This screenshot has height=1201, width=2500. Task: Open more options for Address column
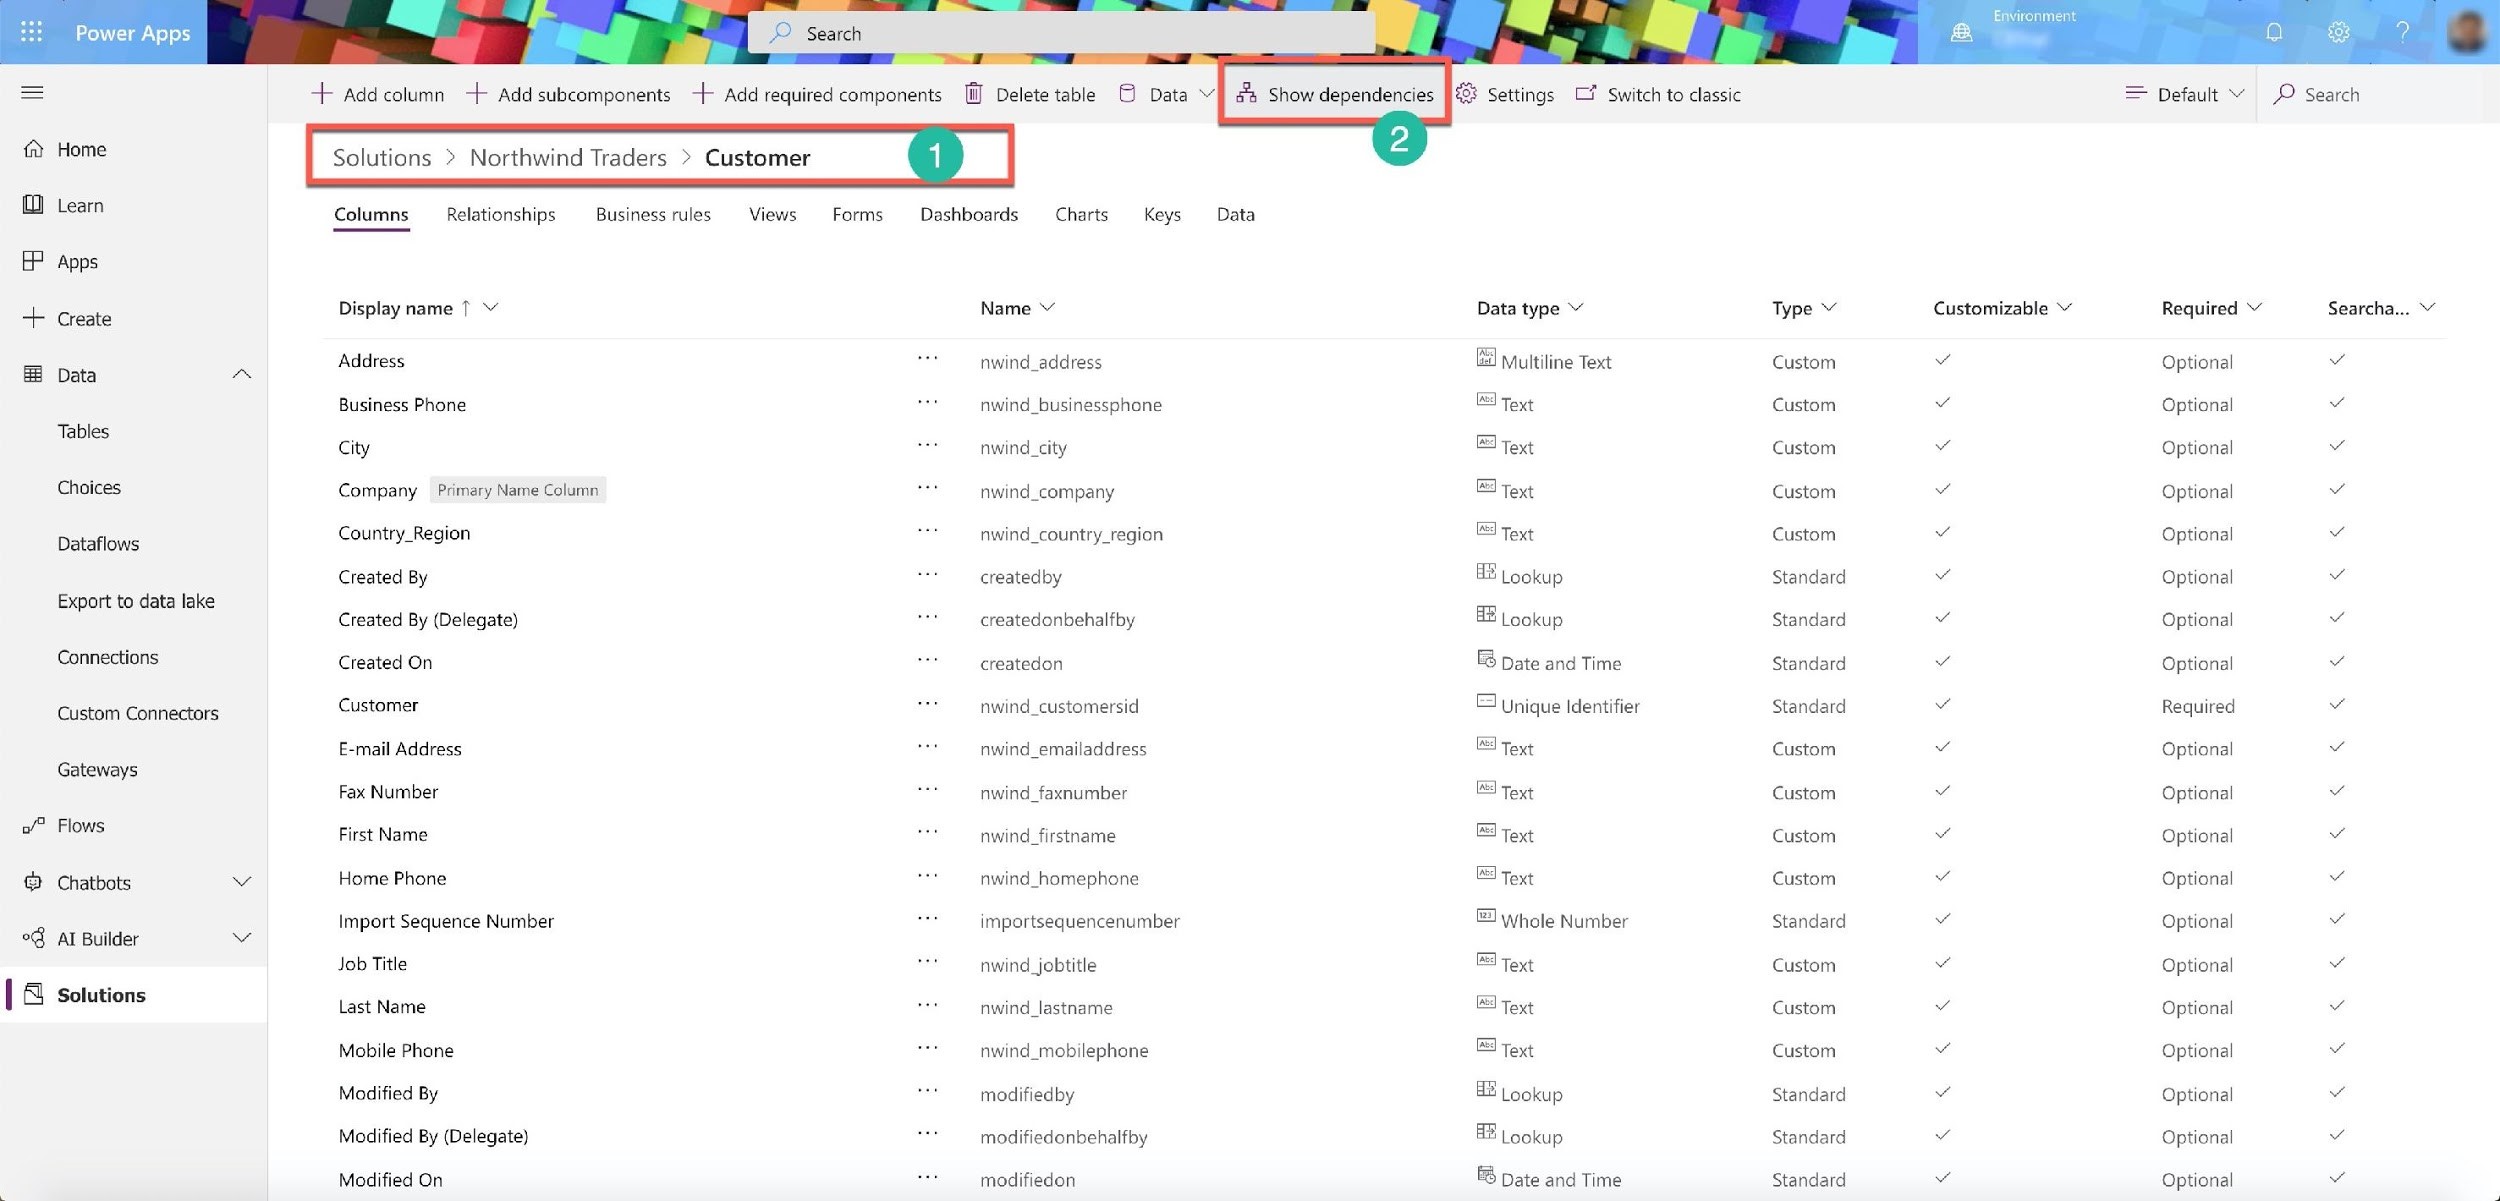tap(928, 359)
